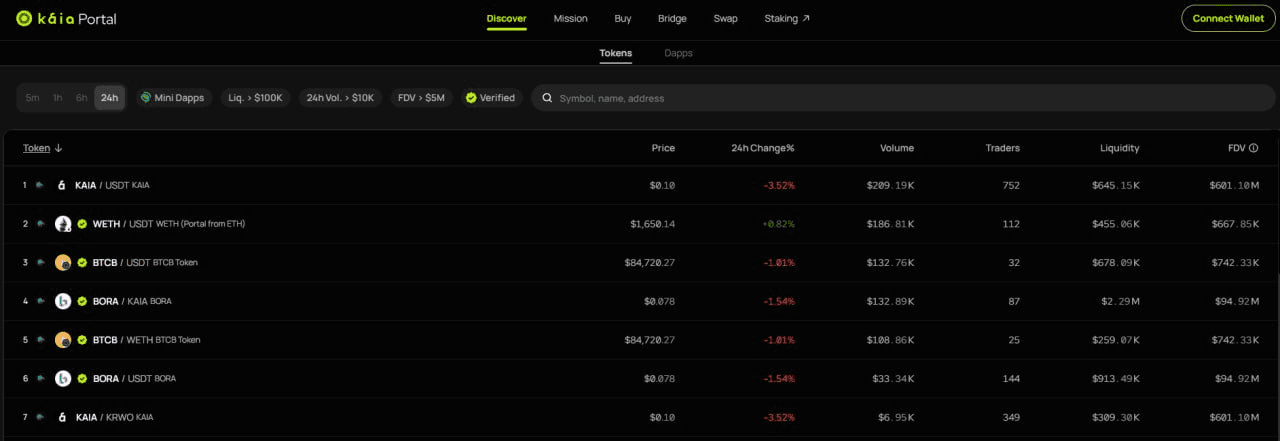Click the +0.82% change value
Image resolution: width=1280 pixels, height=441 pixels.
(778, 224)
